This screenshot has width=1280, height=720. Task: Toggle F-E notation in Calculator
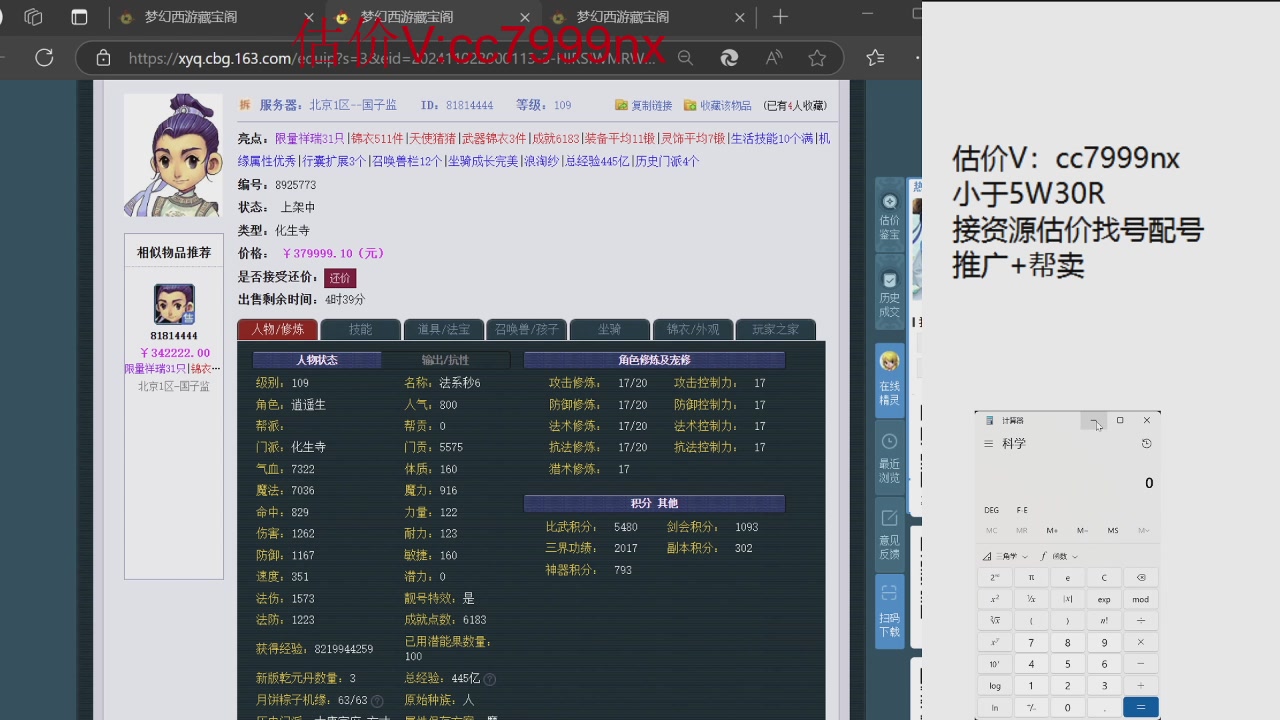[1022, 510]
